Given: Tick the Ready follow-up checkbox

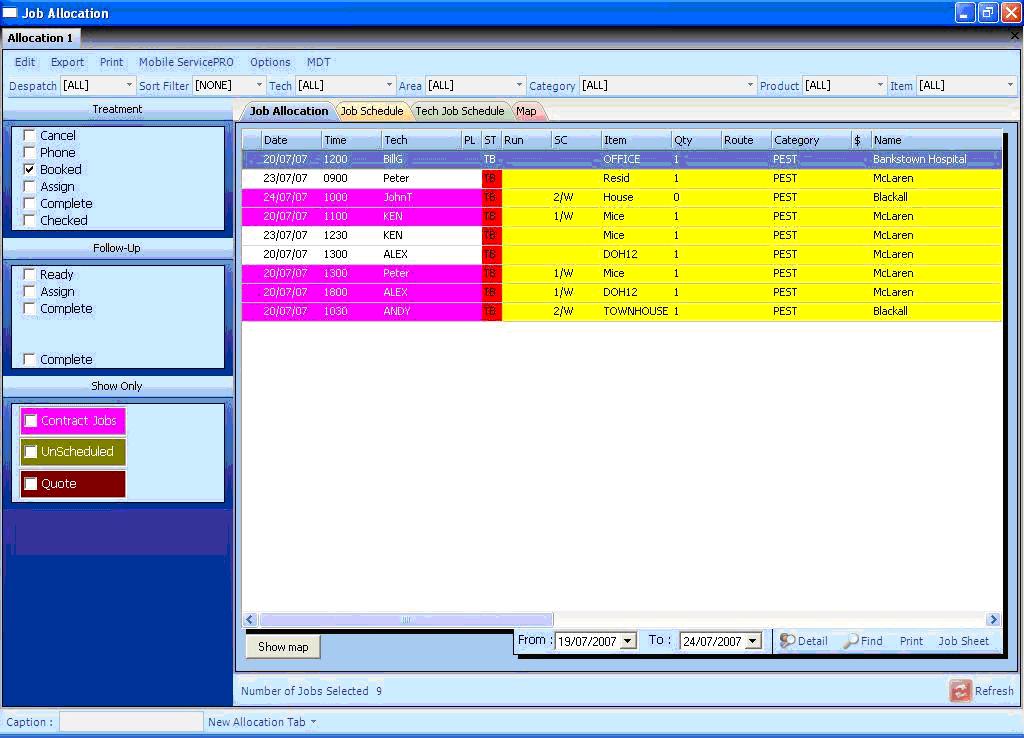Looking at the screenshot, I should pos(30,275).
